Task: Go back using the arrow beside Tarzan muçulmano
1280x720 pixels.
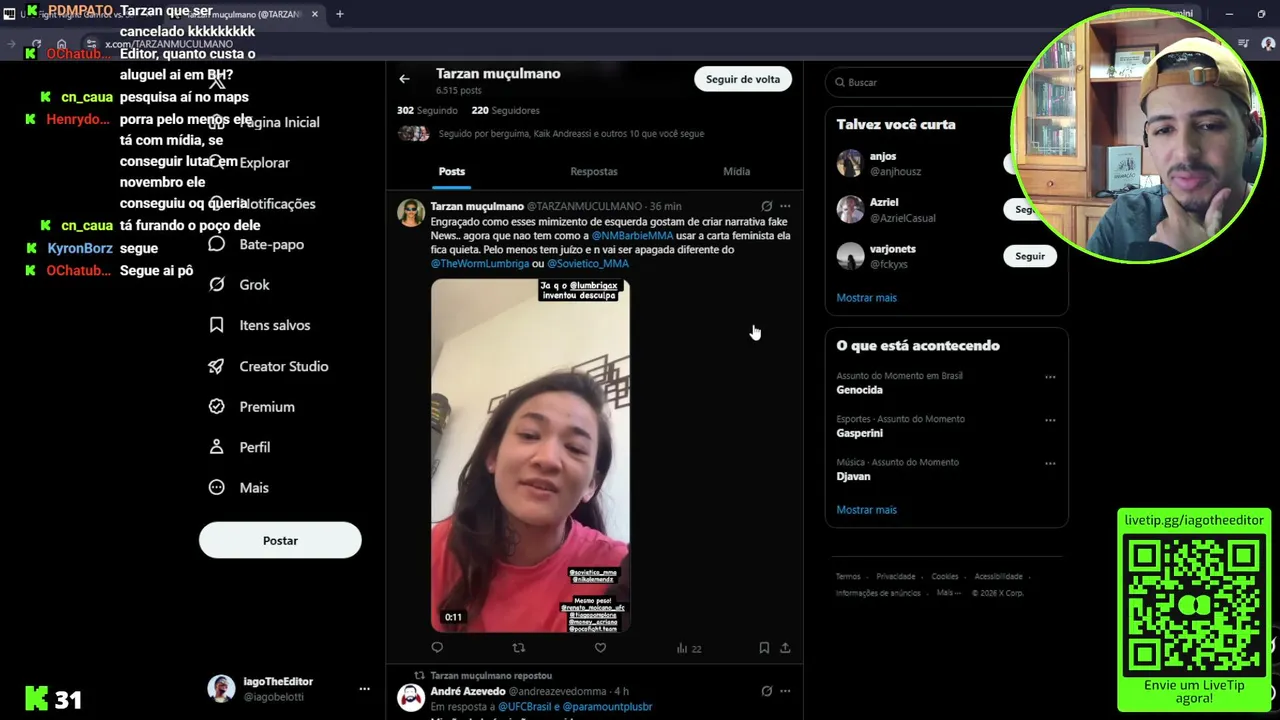Action: [x=404, y=79]
